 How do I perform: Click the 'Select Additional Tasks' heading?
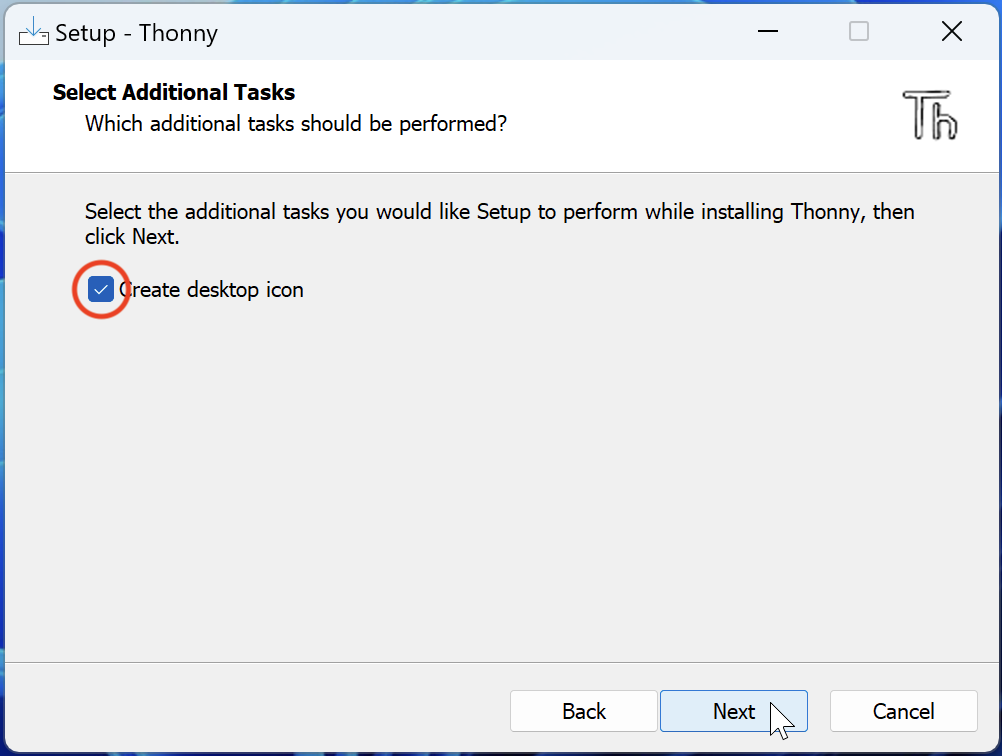click(174, 93)
